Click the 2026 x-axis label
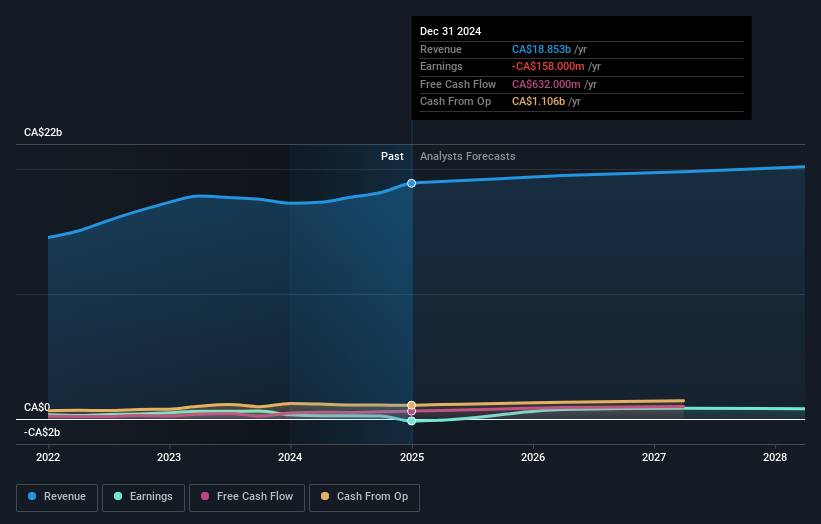Image resolution: width=821 pixels, height=524 pixels. [533, 458]
